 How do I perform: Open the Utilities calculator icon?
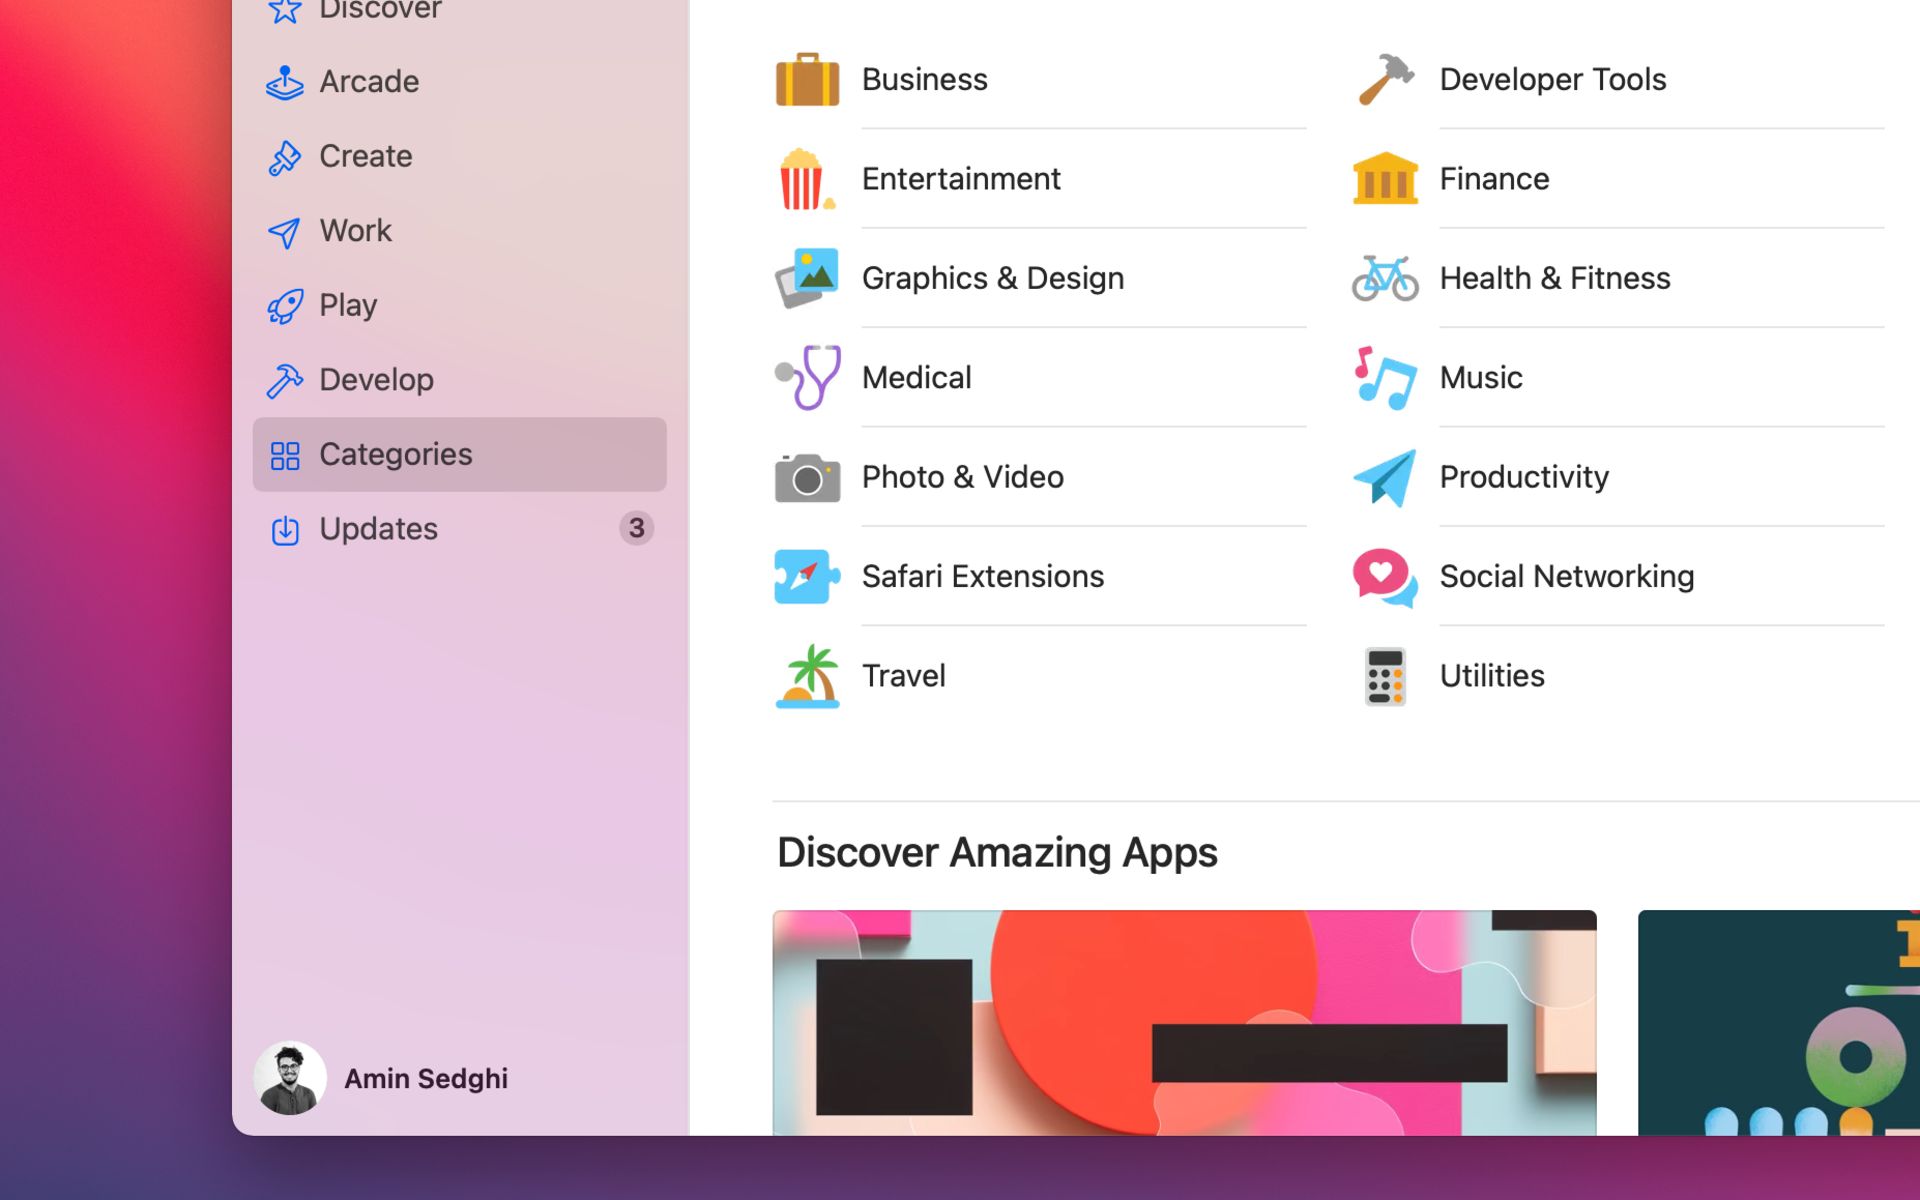tap(1385, 677)
